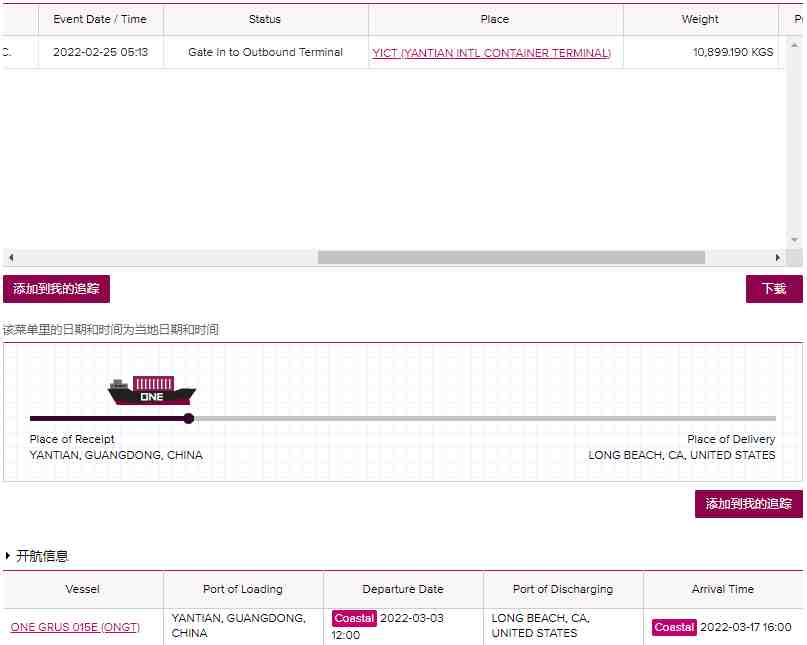This screenshot has height=645, width=807.
Task: Click the Place column header
Action: 495,20
